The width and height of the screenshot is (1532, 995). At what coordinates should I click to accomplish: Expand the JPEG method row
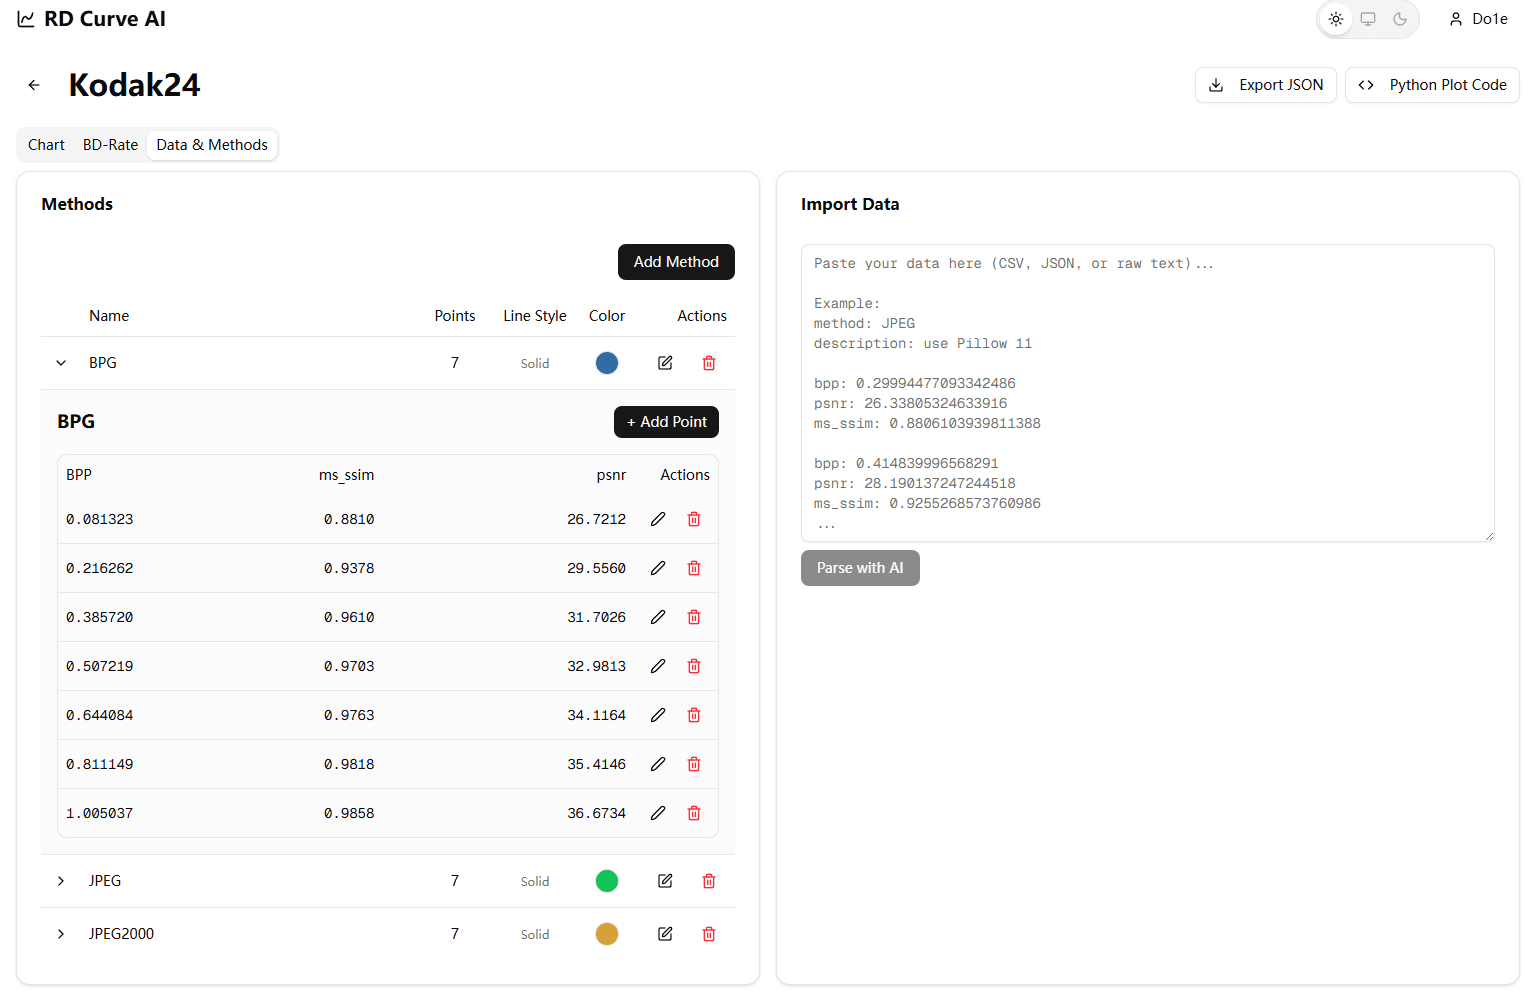(x=61, y=881)
